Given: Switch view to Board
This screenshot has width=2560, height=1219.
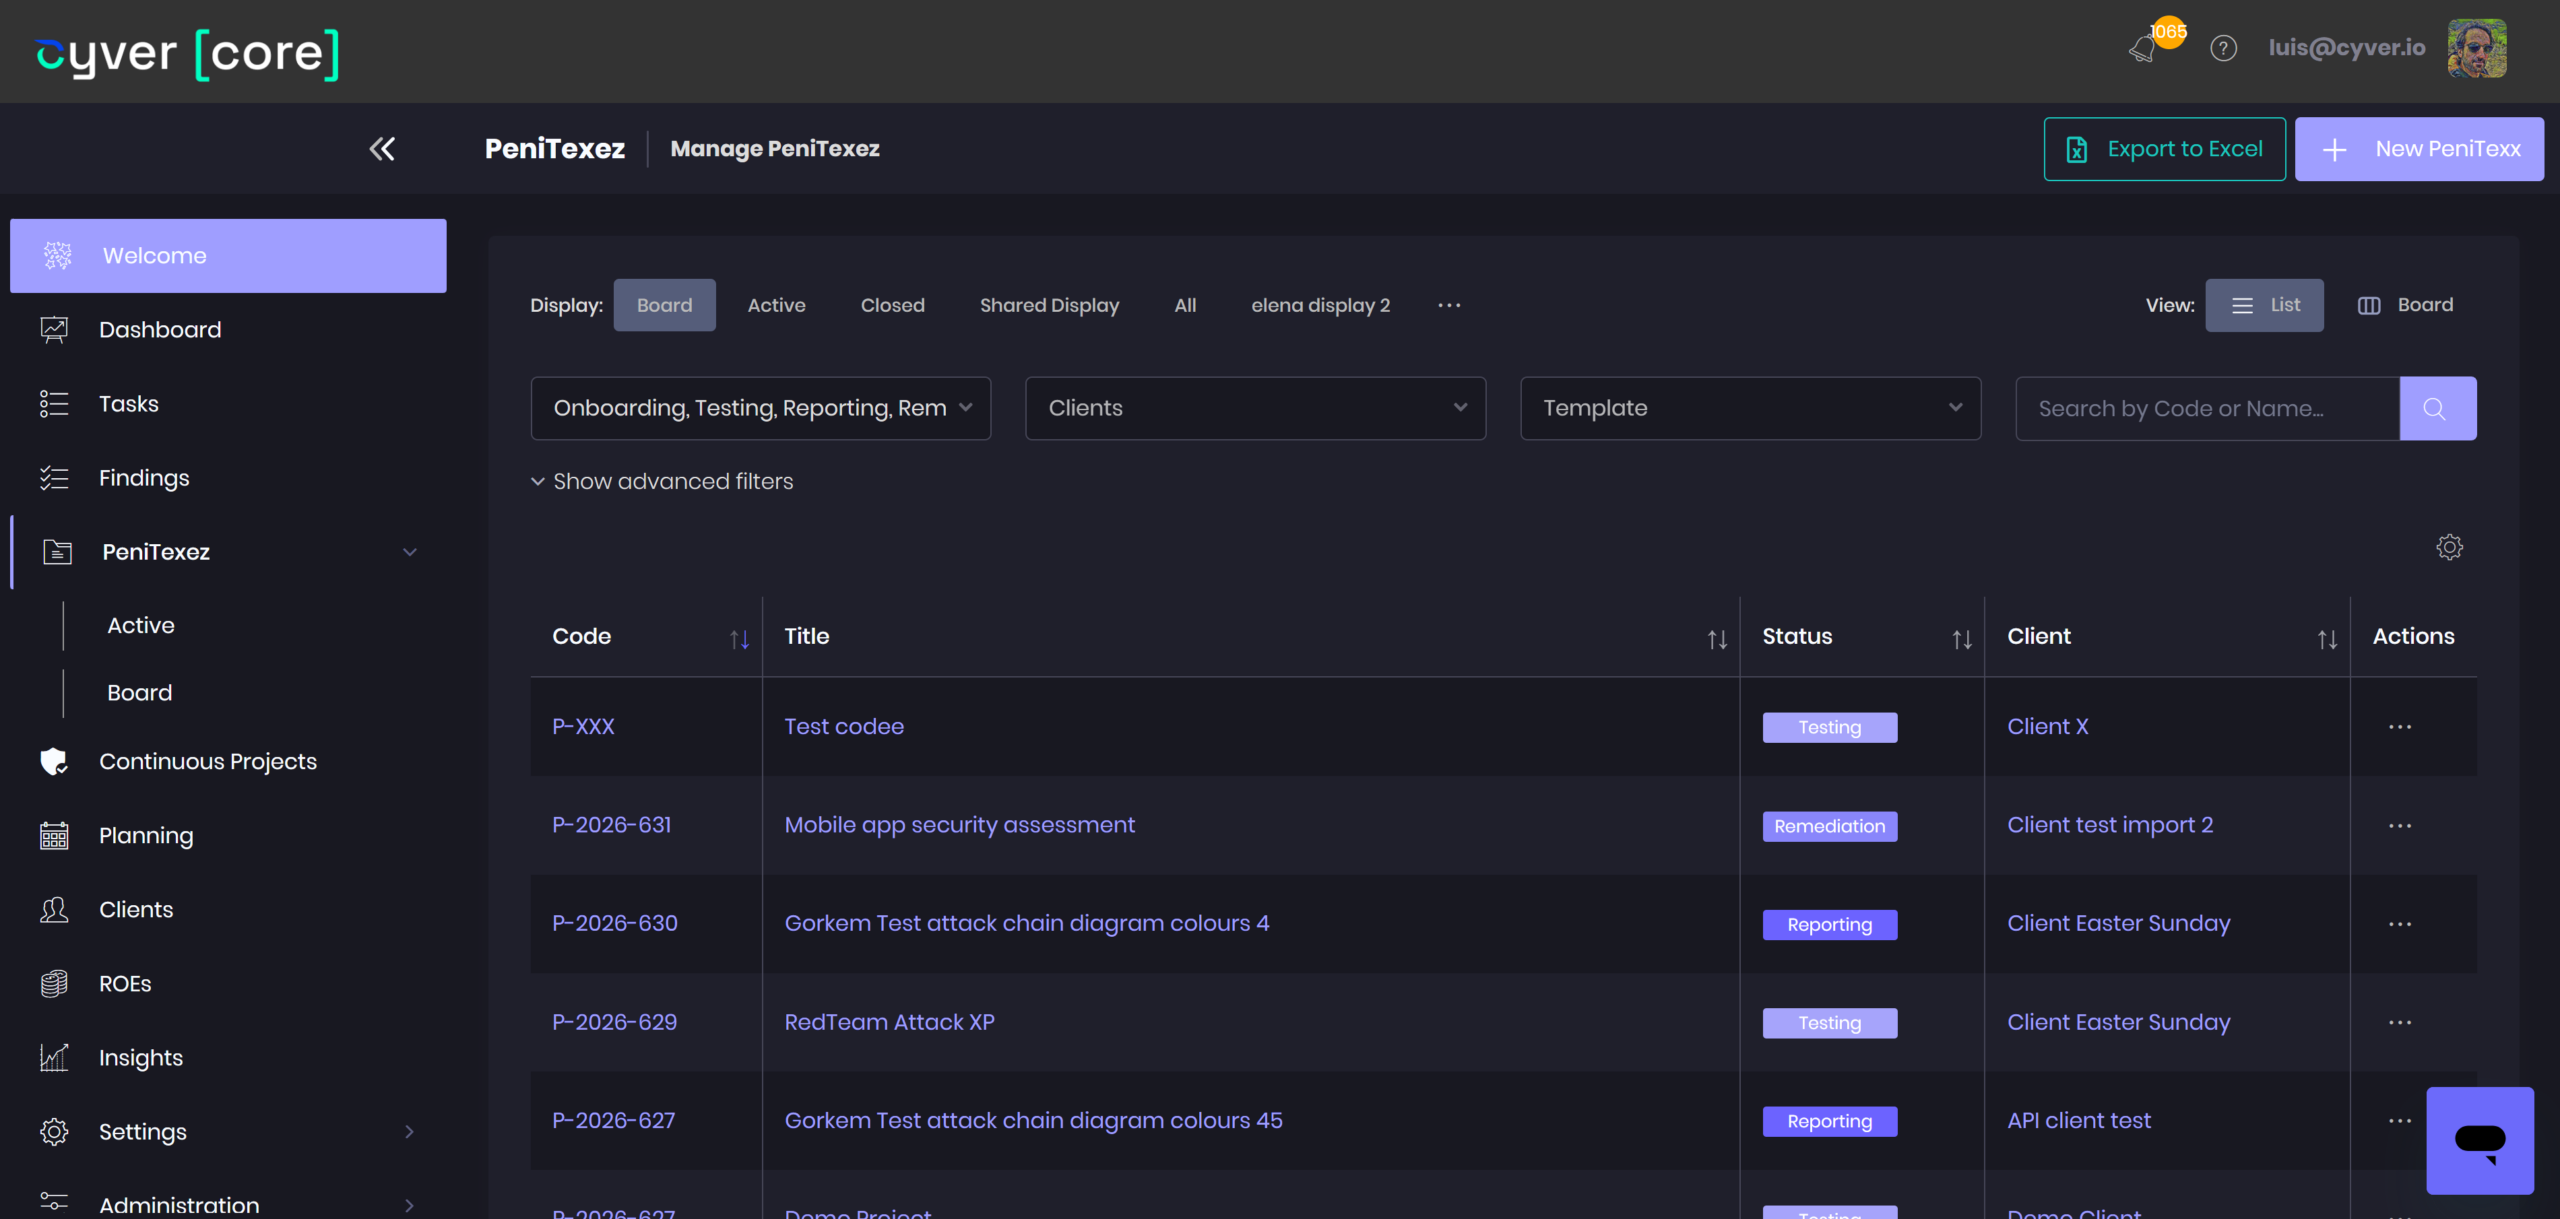Looking at the screenshot, I should (2405, 305).
